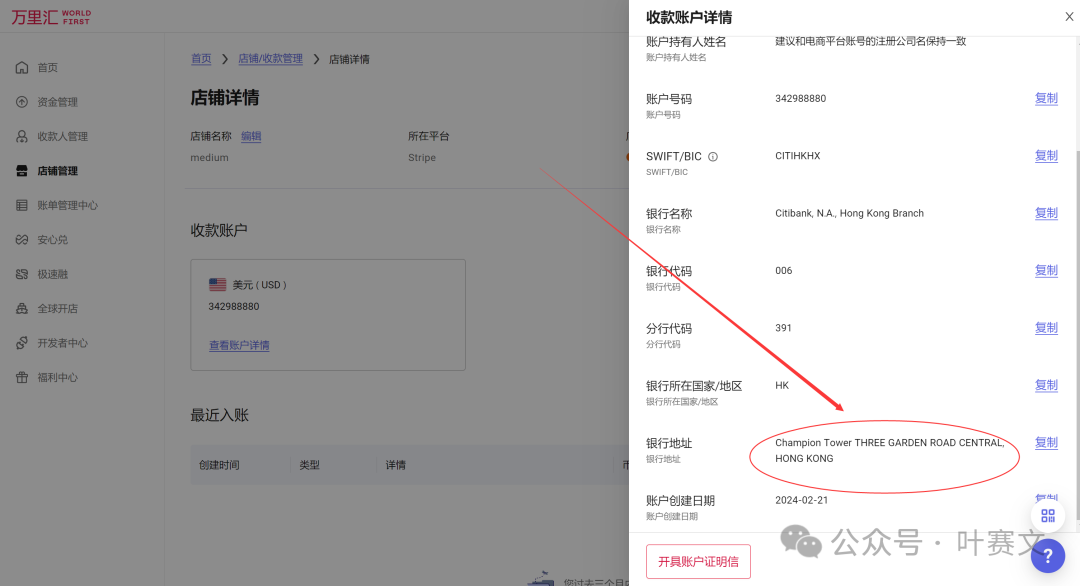The image size is (1080, 586).
Task: Click the Funds Management (资金管理) sidebar icon
Action: click(x=22, y=102)
